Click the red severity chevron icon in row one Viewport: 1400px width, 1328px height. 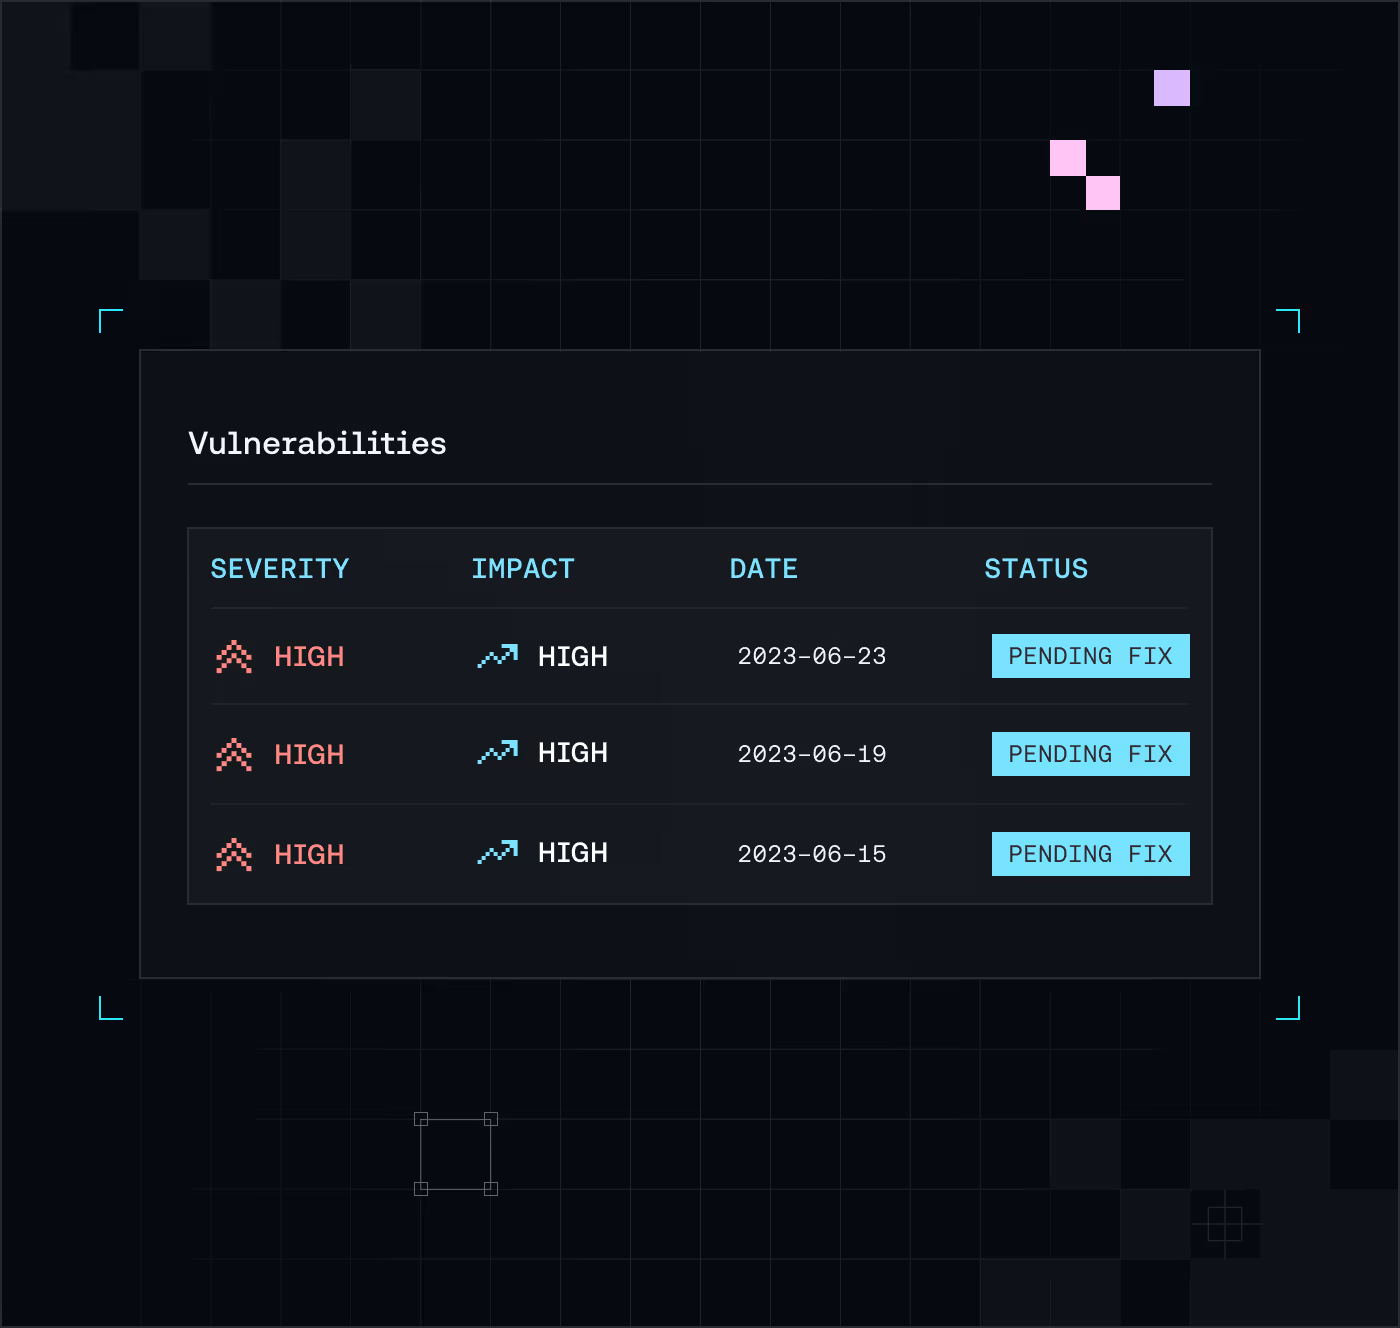[x=233, y=657]
